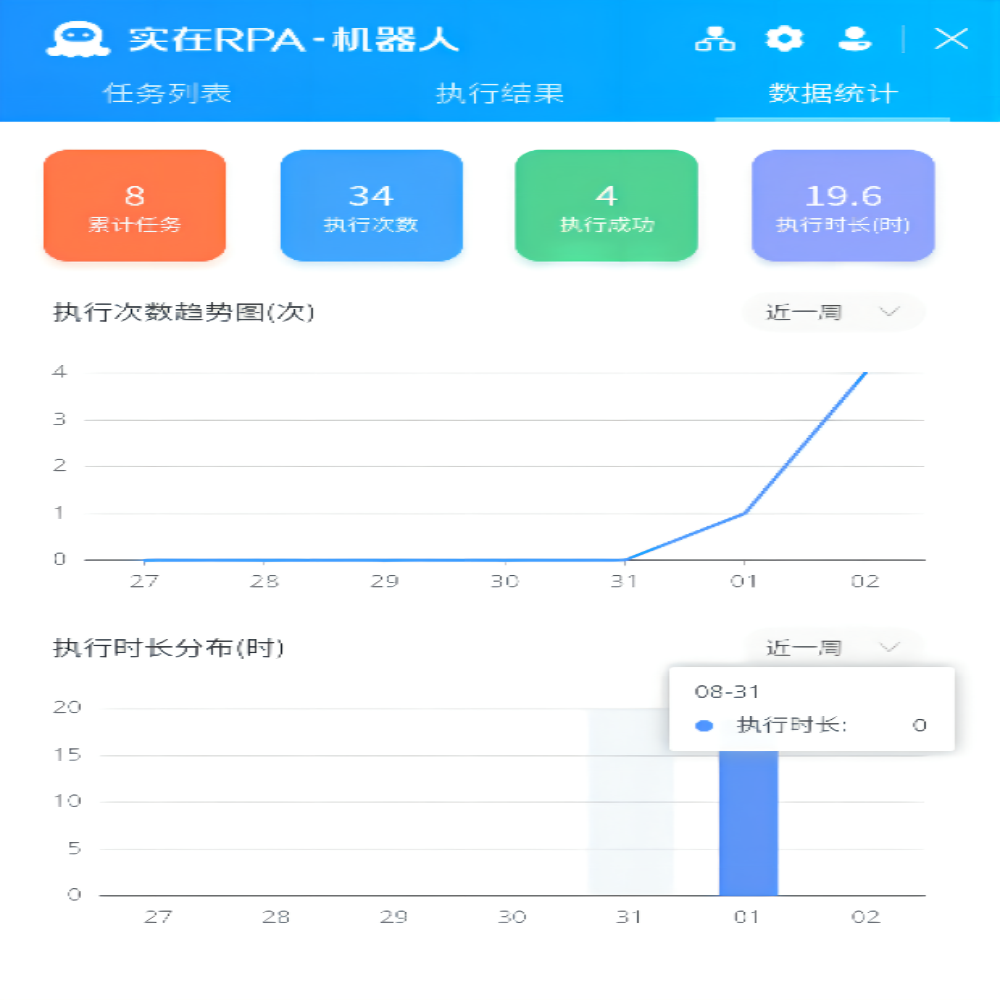Click the orange 累计任务 card

135,206
